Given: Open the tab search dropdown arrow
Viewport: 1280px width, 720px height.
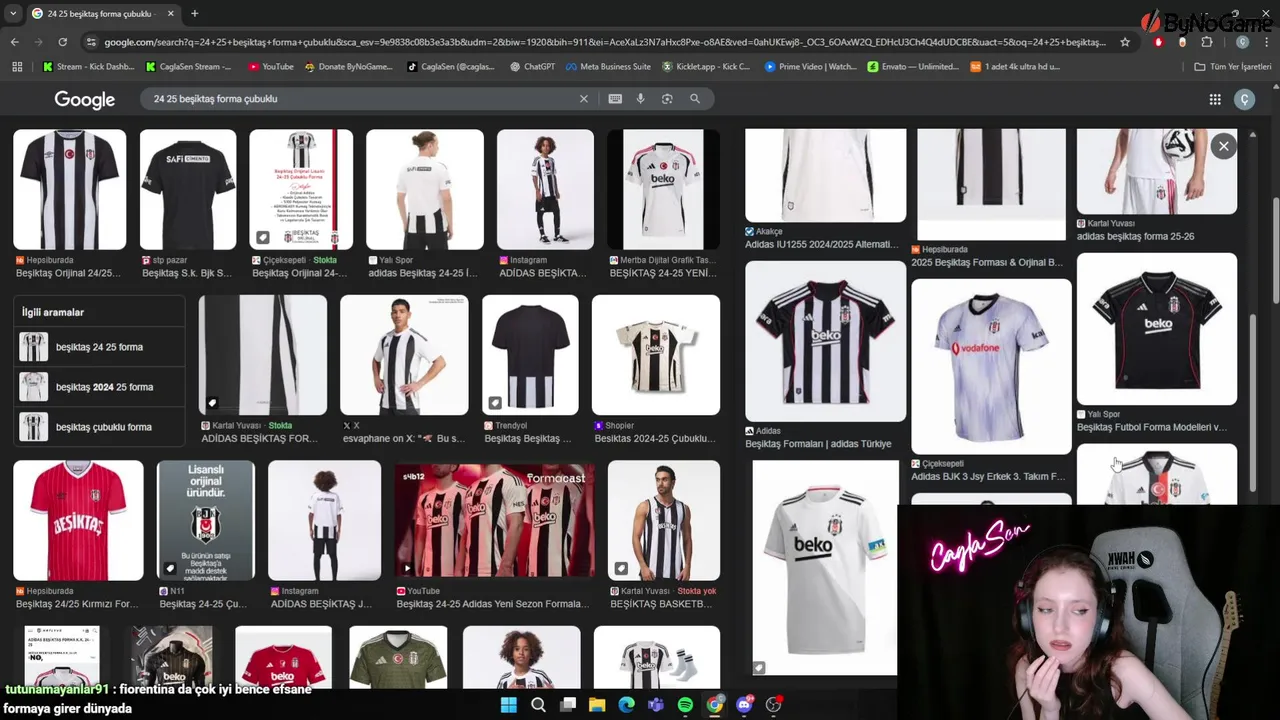Looking at the screenshot, I should click(13, 13).
